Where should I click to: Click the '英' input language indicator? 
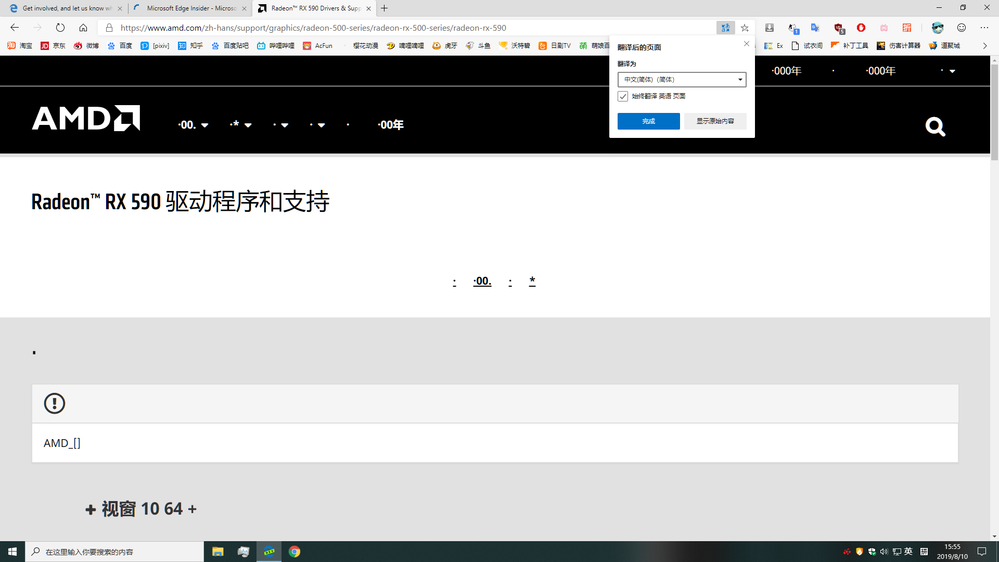point(908,552)
